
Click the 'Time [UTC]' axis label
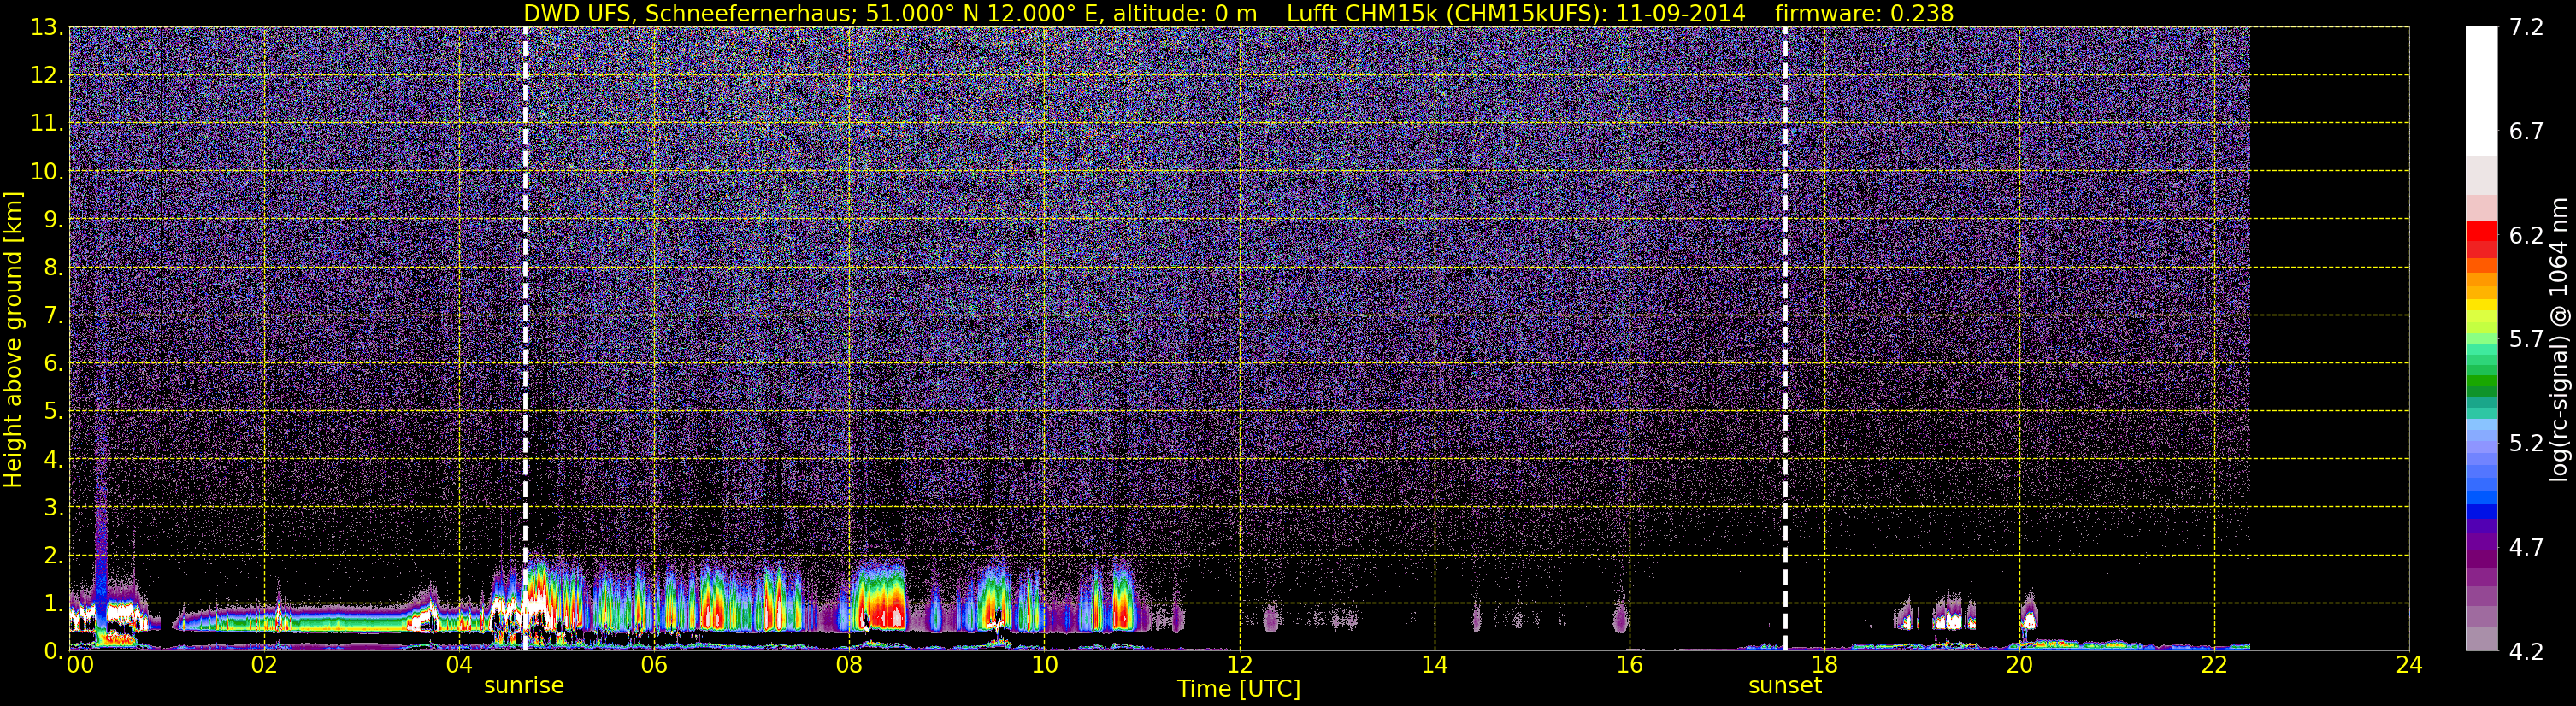1239,689
